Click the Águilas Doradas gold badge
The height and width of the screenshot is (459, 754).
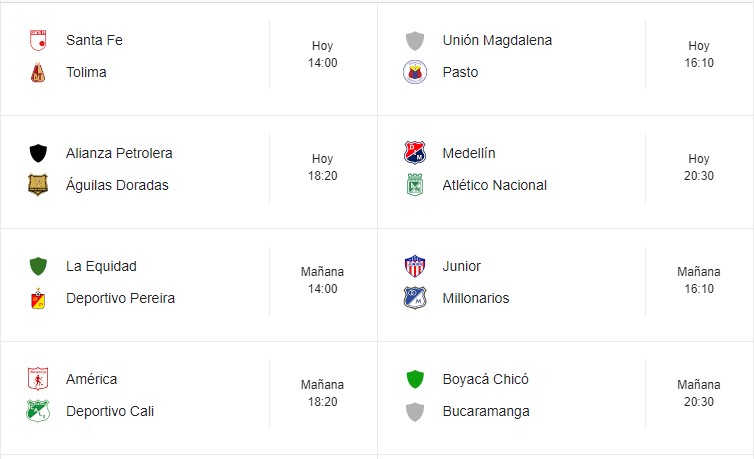coord(38,185)
